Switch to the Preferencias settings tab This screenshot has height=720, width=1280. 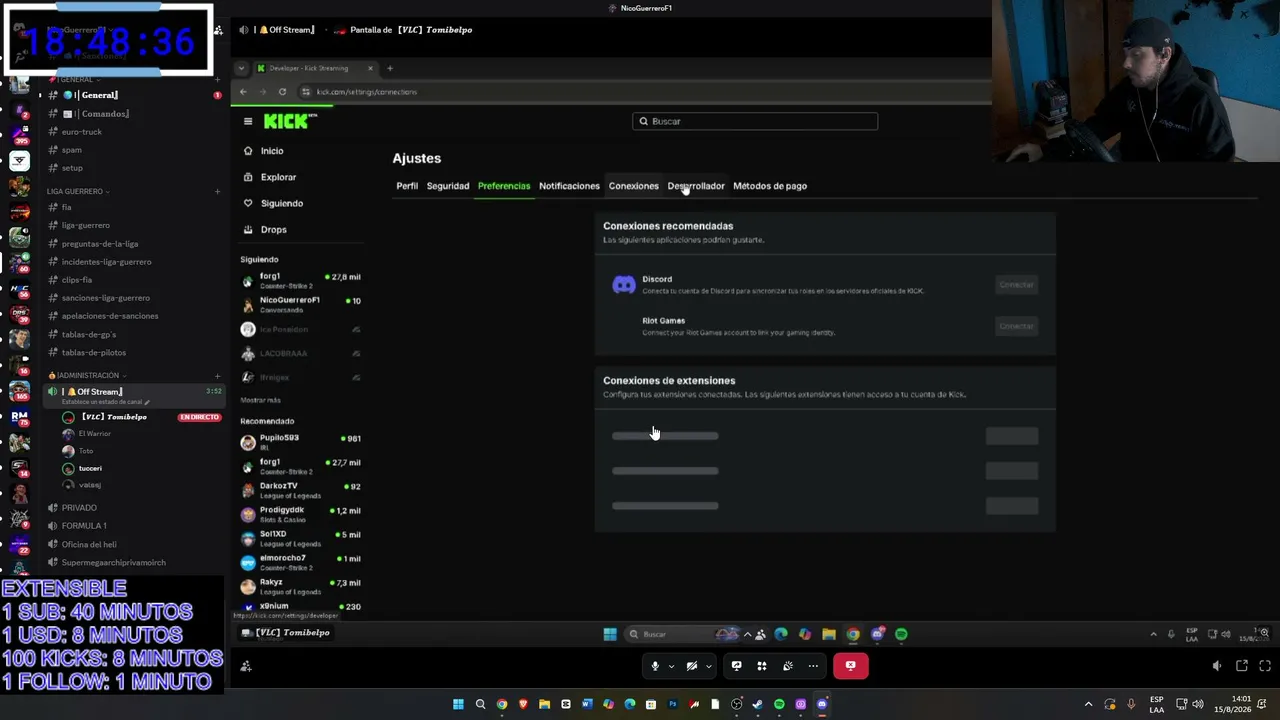tap(504, 186)
